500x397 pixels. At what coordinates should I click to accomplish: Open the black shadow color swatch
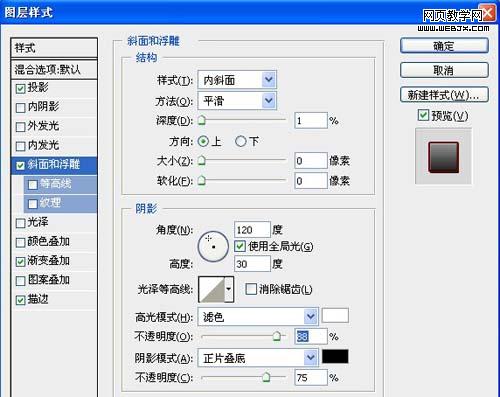pyautogui.click(x=335, y=356)
